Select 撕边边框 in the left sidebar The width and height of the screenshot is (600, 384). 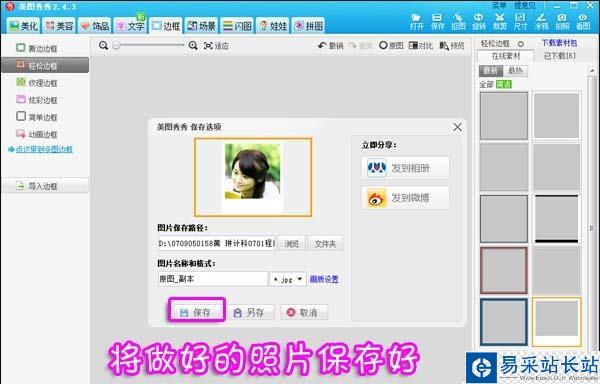(37, 48)
